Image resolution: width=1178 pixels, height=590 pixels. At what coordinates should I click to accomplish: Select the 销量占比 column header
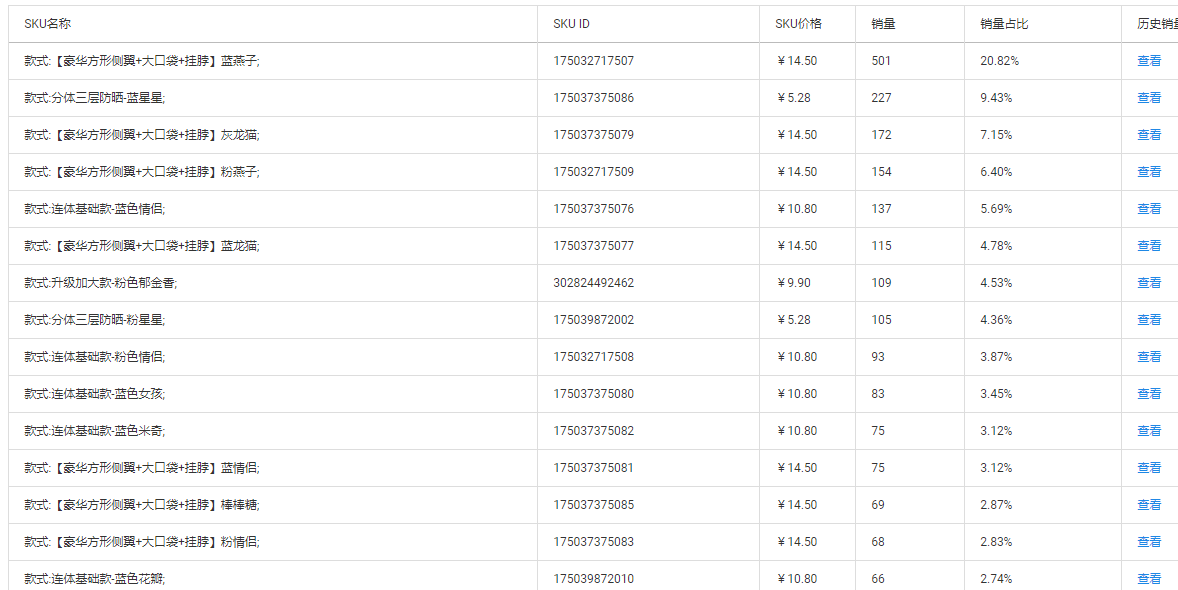[x=1004, y=24]
